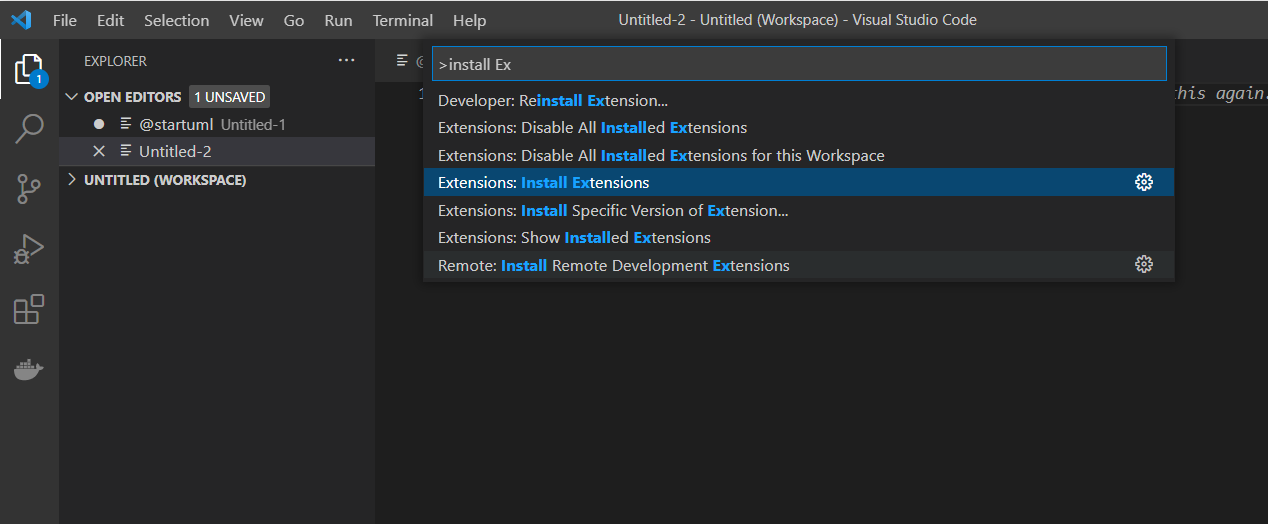Screen dimensions: 1268x524
Task: Close the Untitled-2 editor with X
Action: 99,152
